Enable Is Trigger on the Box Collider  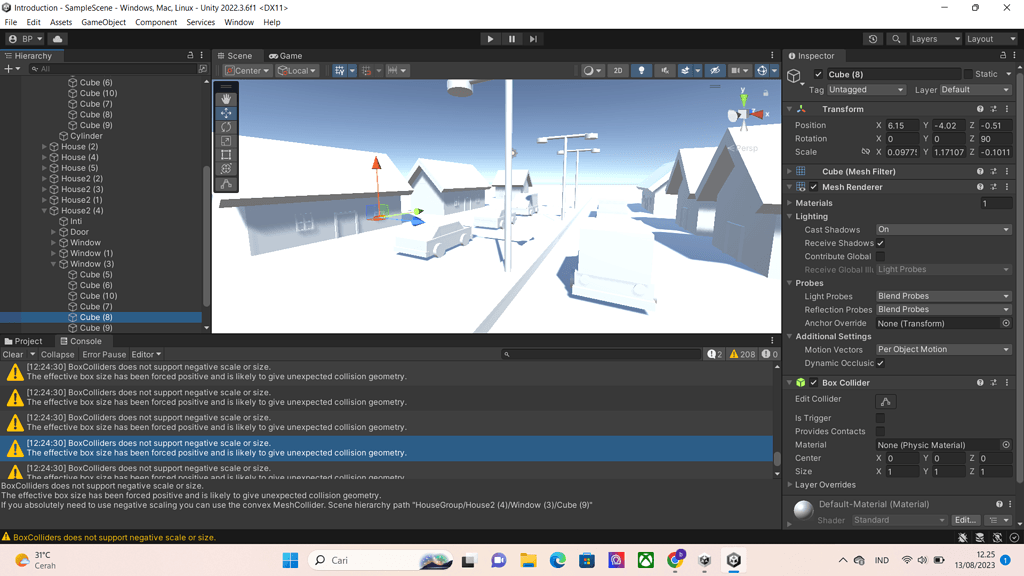[x=878, y=417]
